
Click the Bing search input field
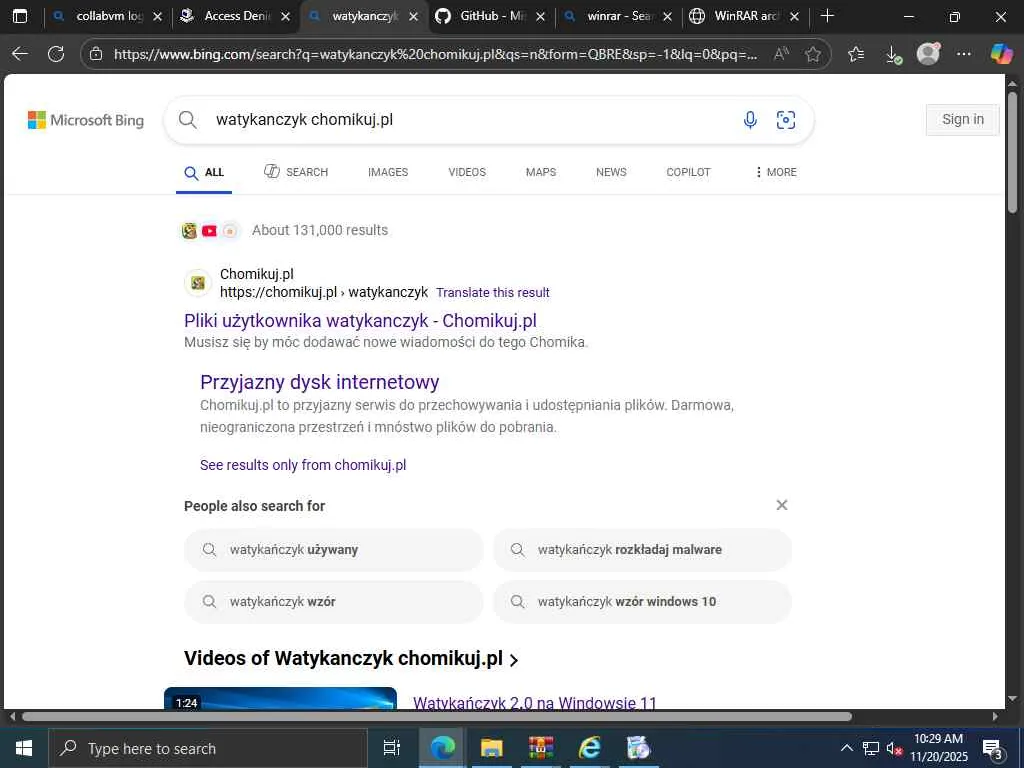click(x=470, y=120)
